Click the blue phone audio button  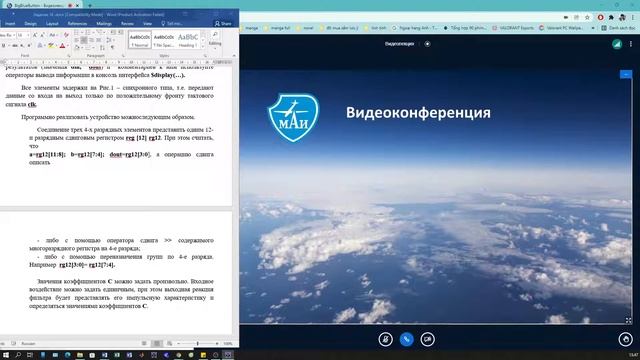(407, 339)
